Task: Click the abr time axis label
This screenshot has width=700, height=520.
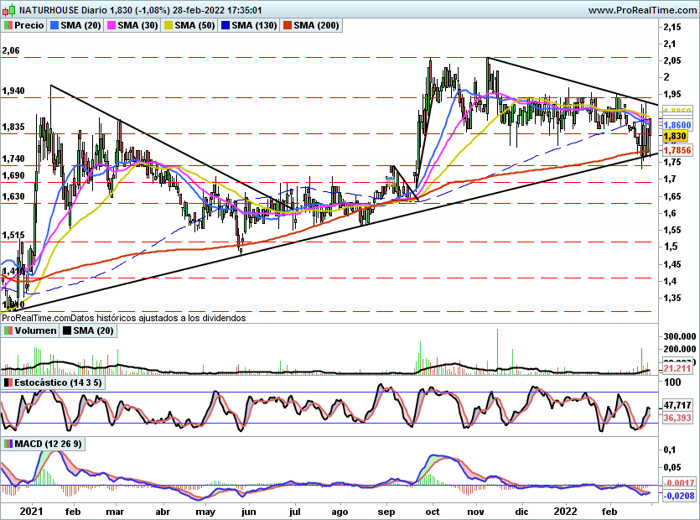Action: pyautogui.click(x=162, y=512)
